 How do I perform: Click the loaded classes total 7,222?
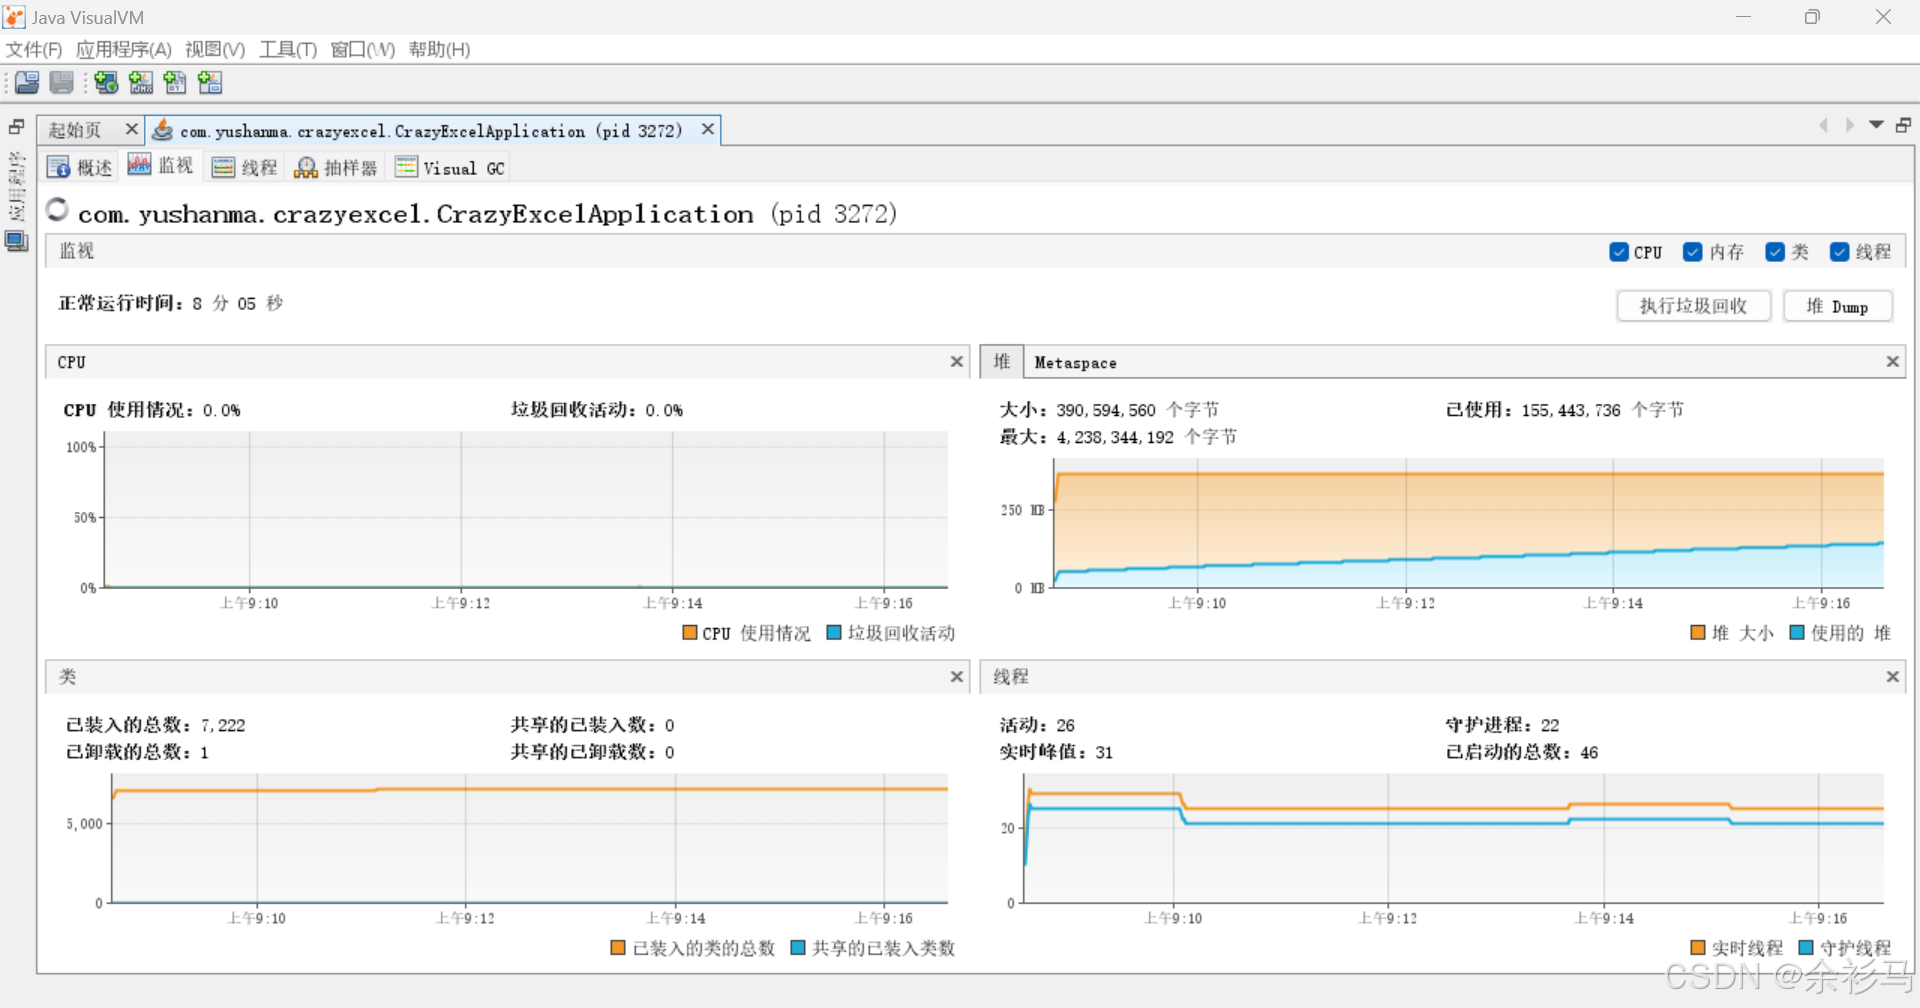pos(223,725)
